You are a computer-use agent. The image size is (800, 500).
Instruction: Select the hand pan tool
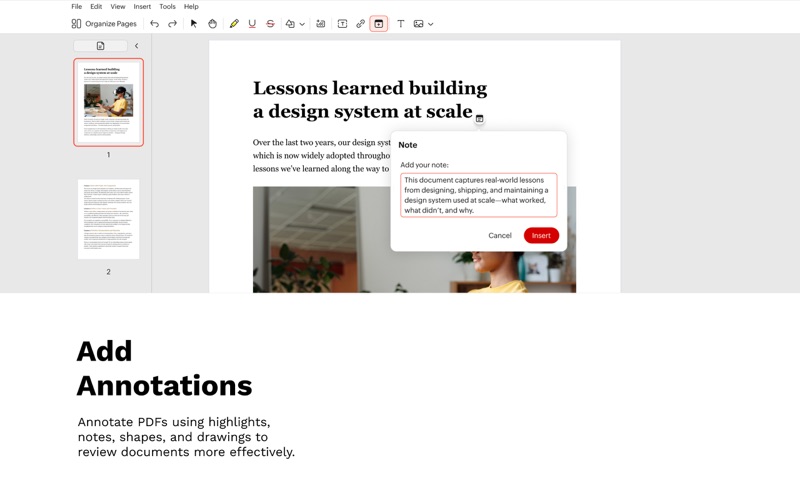click(212, 23)
